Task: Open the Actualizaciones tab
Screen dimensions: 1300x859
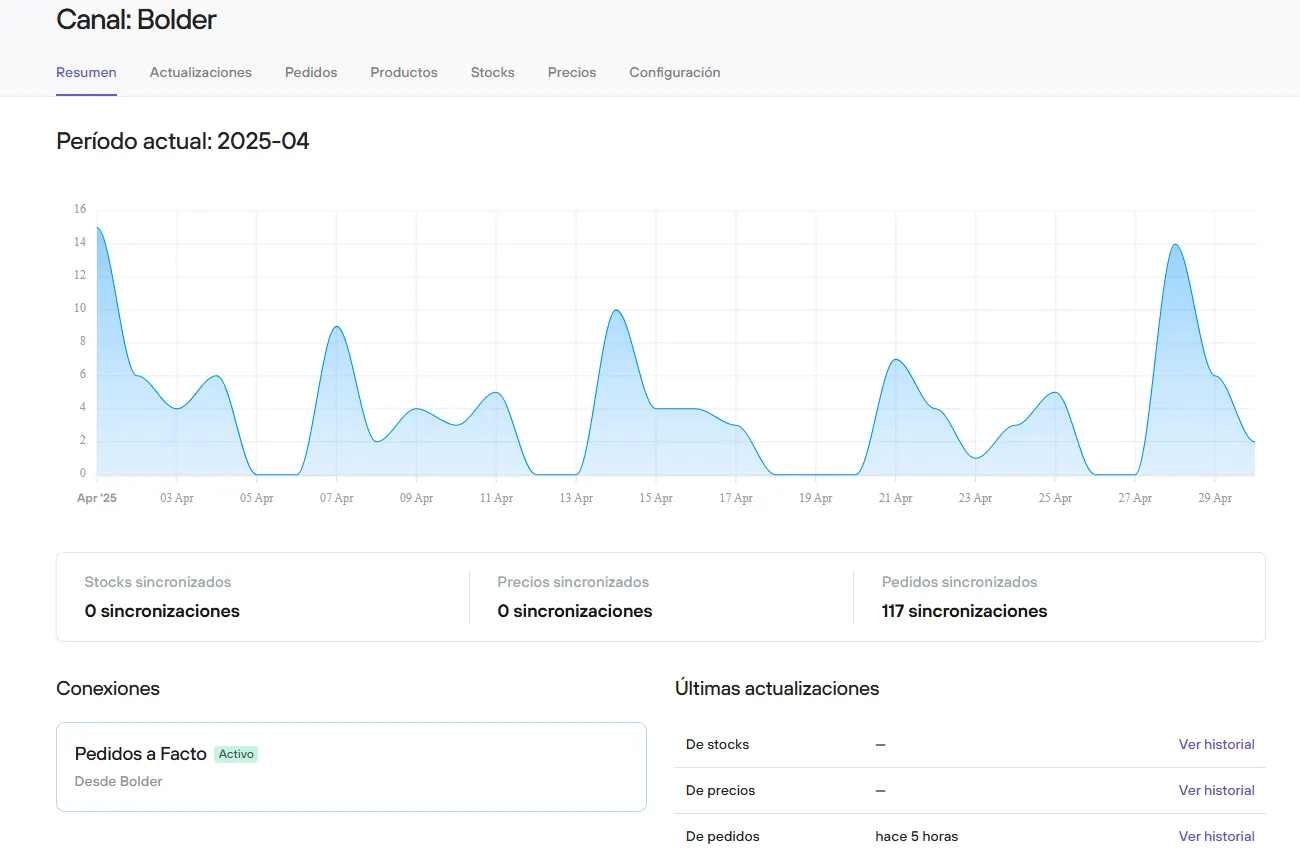Action: point(201,72)
